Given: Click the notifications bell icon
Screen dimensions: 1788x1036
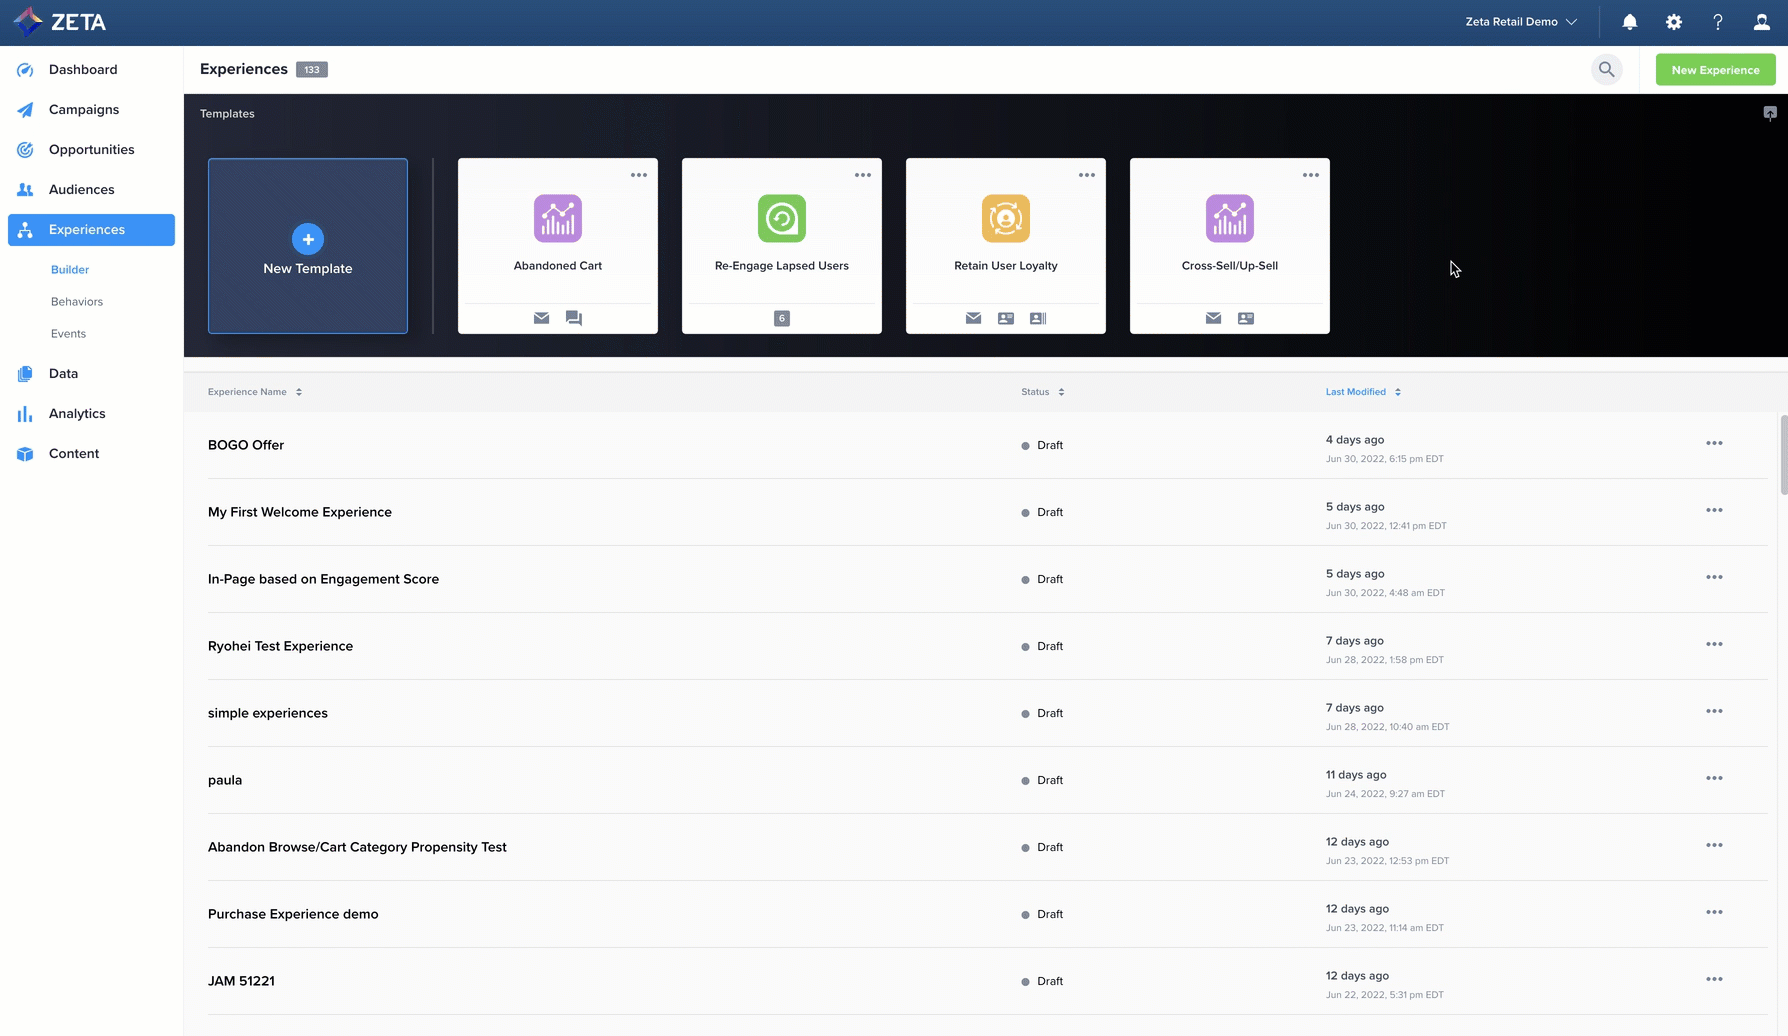Looking at the screenshot, I should (1629, 22).
